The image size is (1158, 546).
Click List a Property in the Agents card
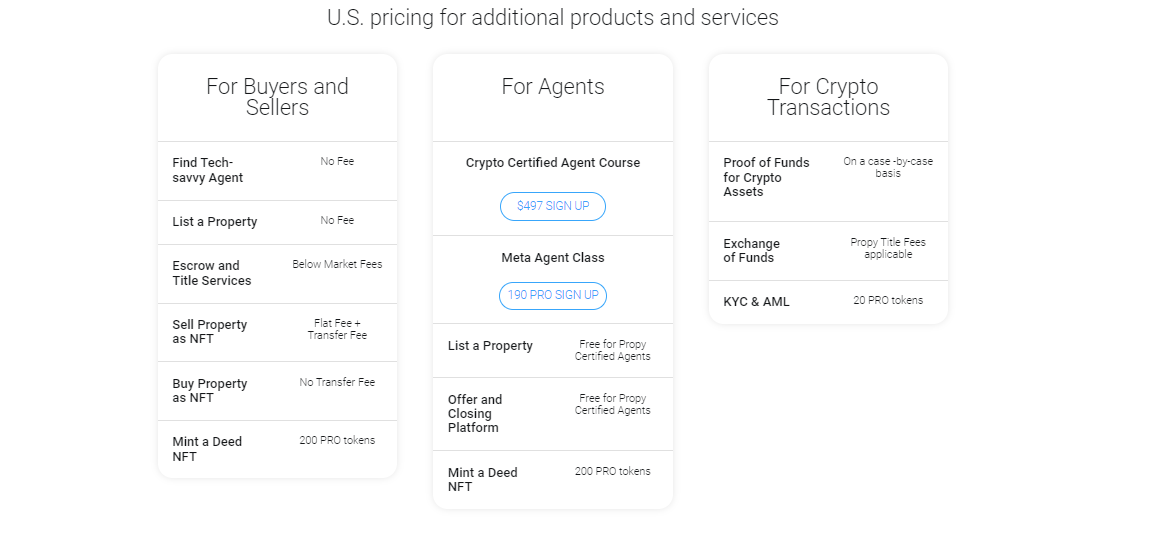pyautogui.click(x=490, y=346)
